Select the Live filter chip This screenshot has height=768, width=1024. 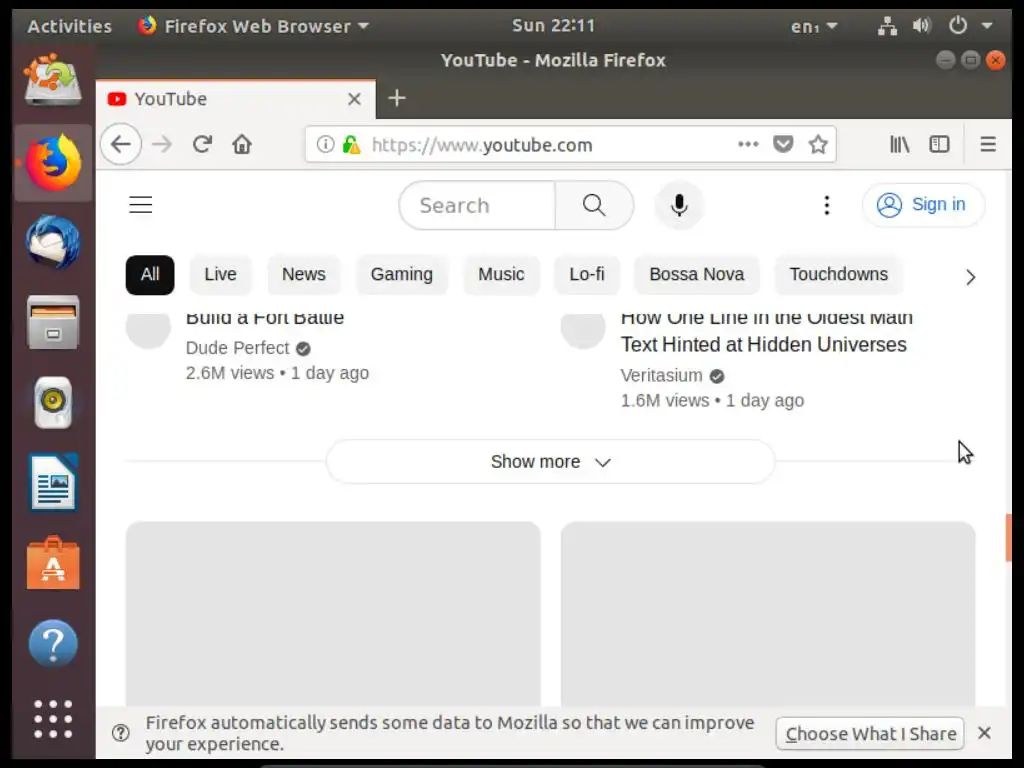(220, 275)
